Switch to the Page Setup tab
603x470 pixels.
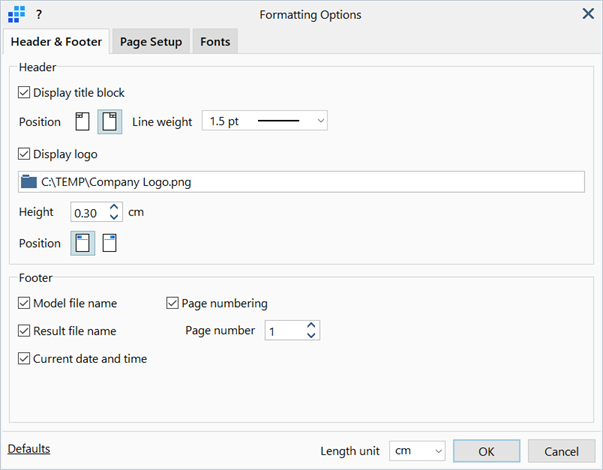[151, 42]
